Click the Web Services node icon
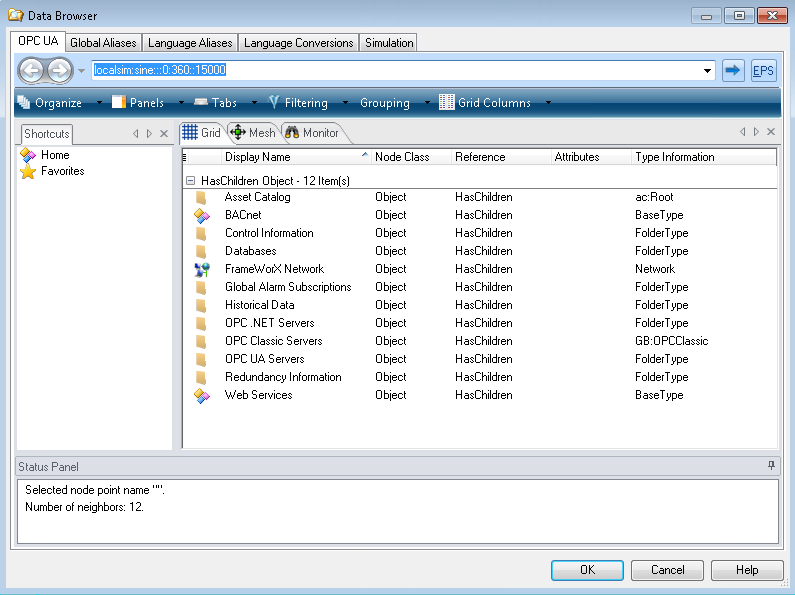The width and height of the screenshot is (795, 595). (202, 395)
